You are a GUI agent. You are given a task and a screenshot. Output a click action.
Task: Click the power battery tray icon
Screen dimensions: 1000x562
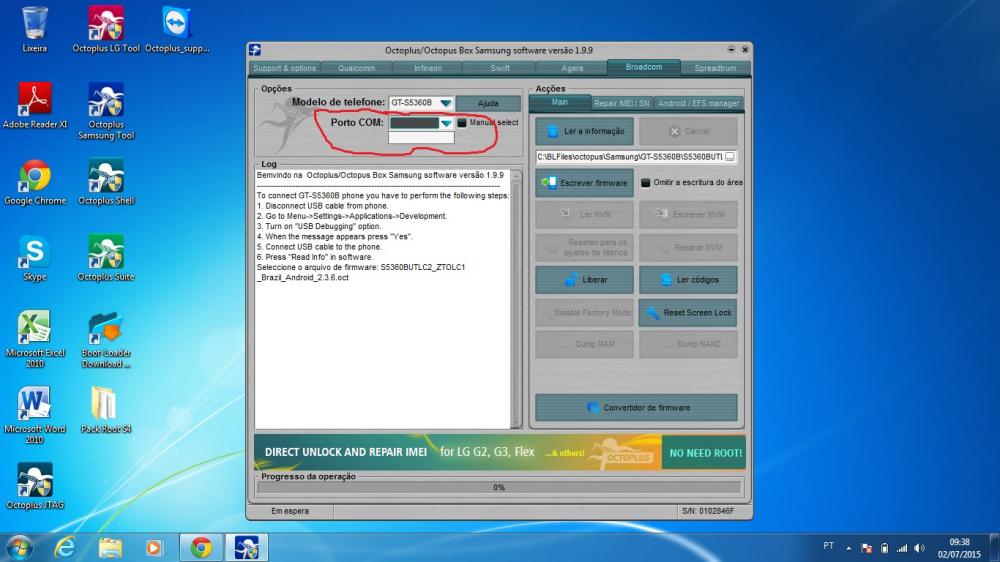pos(884,548)
